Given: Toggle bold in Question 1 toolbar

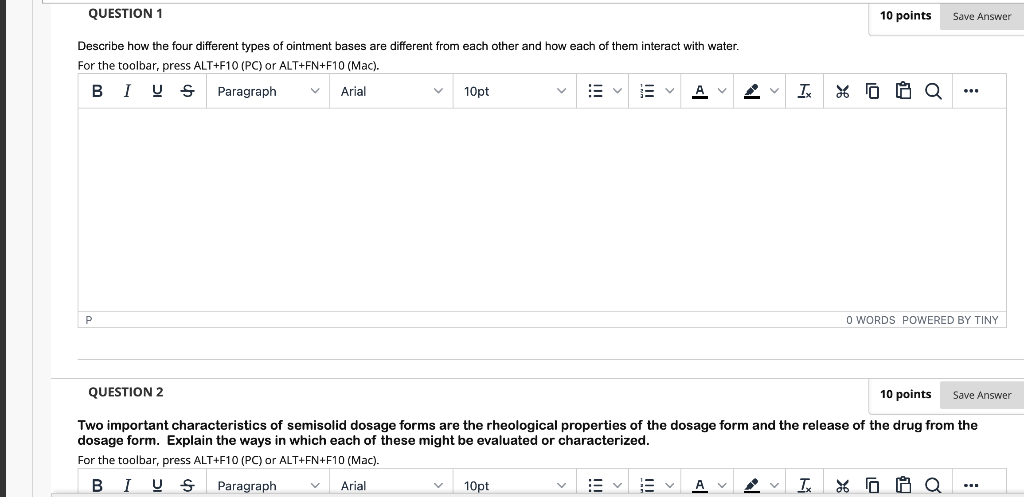Looking at the screenshot, I should [x=97, y=91].
